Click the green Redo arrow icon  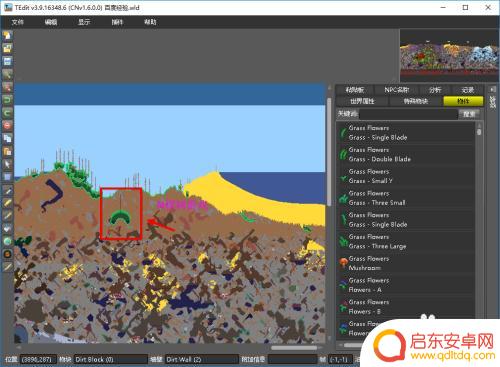click(x=7, y=113)
